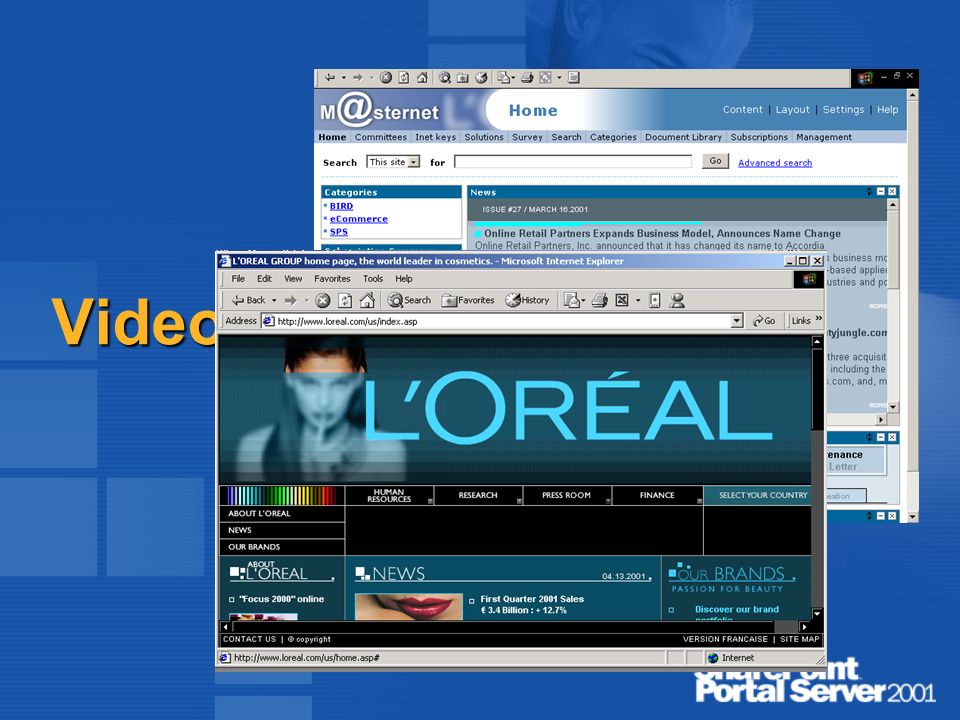Open the Edit dropdown arrow in the L'Oreal browser
The width and height of the screenshot is (960, 720).
pos(637,300)
